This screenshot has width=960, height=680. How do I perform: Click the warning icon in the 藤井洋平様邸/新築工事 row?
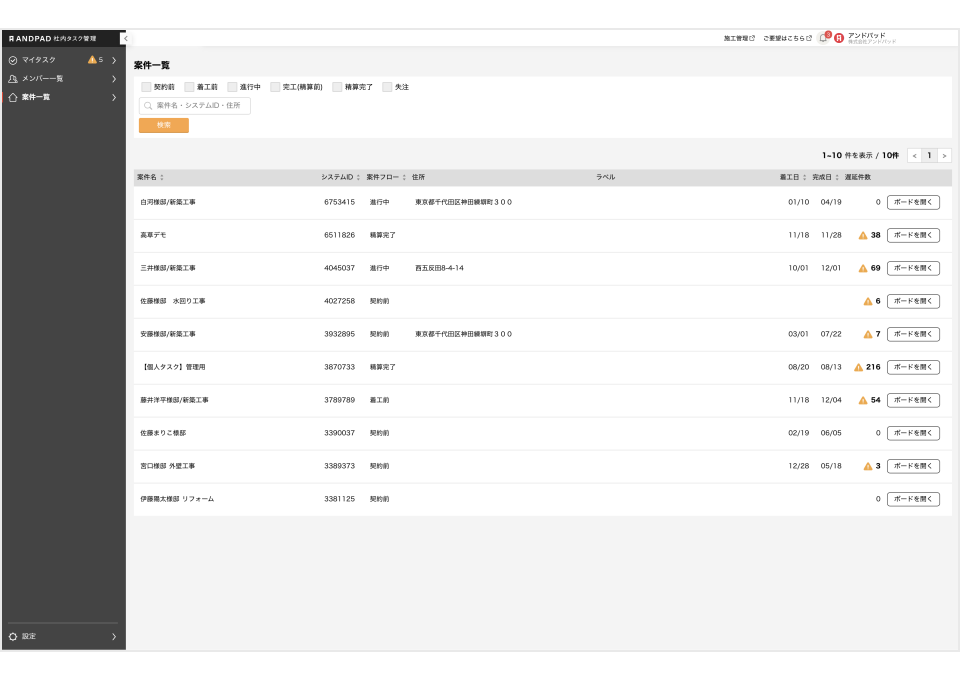tap(863, 400)
